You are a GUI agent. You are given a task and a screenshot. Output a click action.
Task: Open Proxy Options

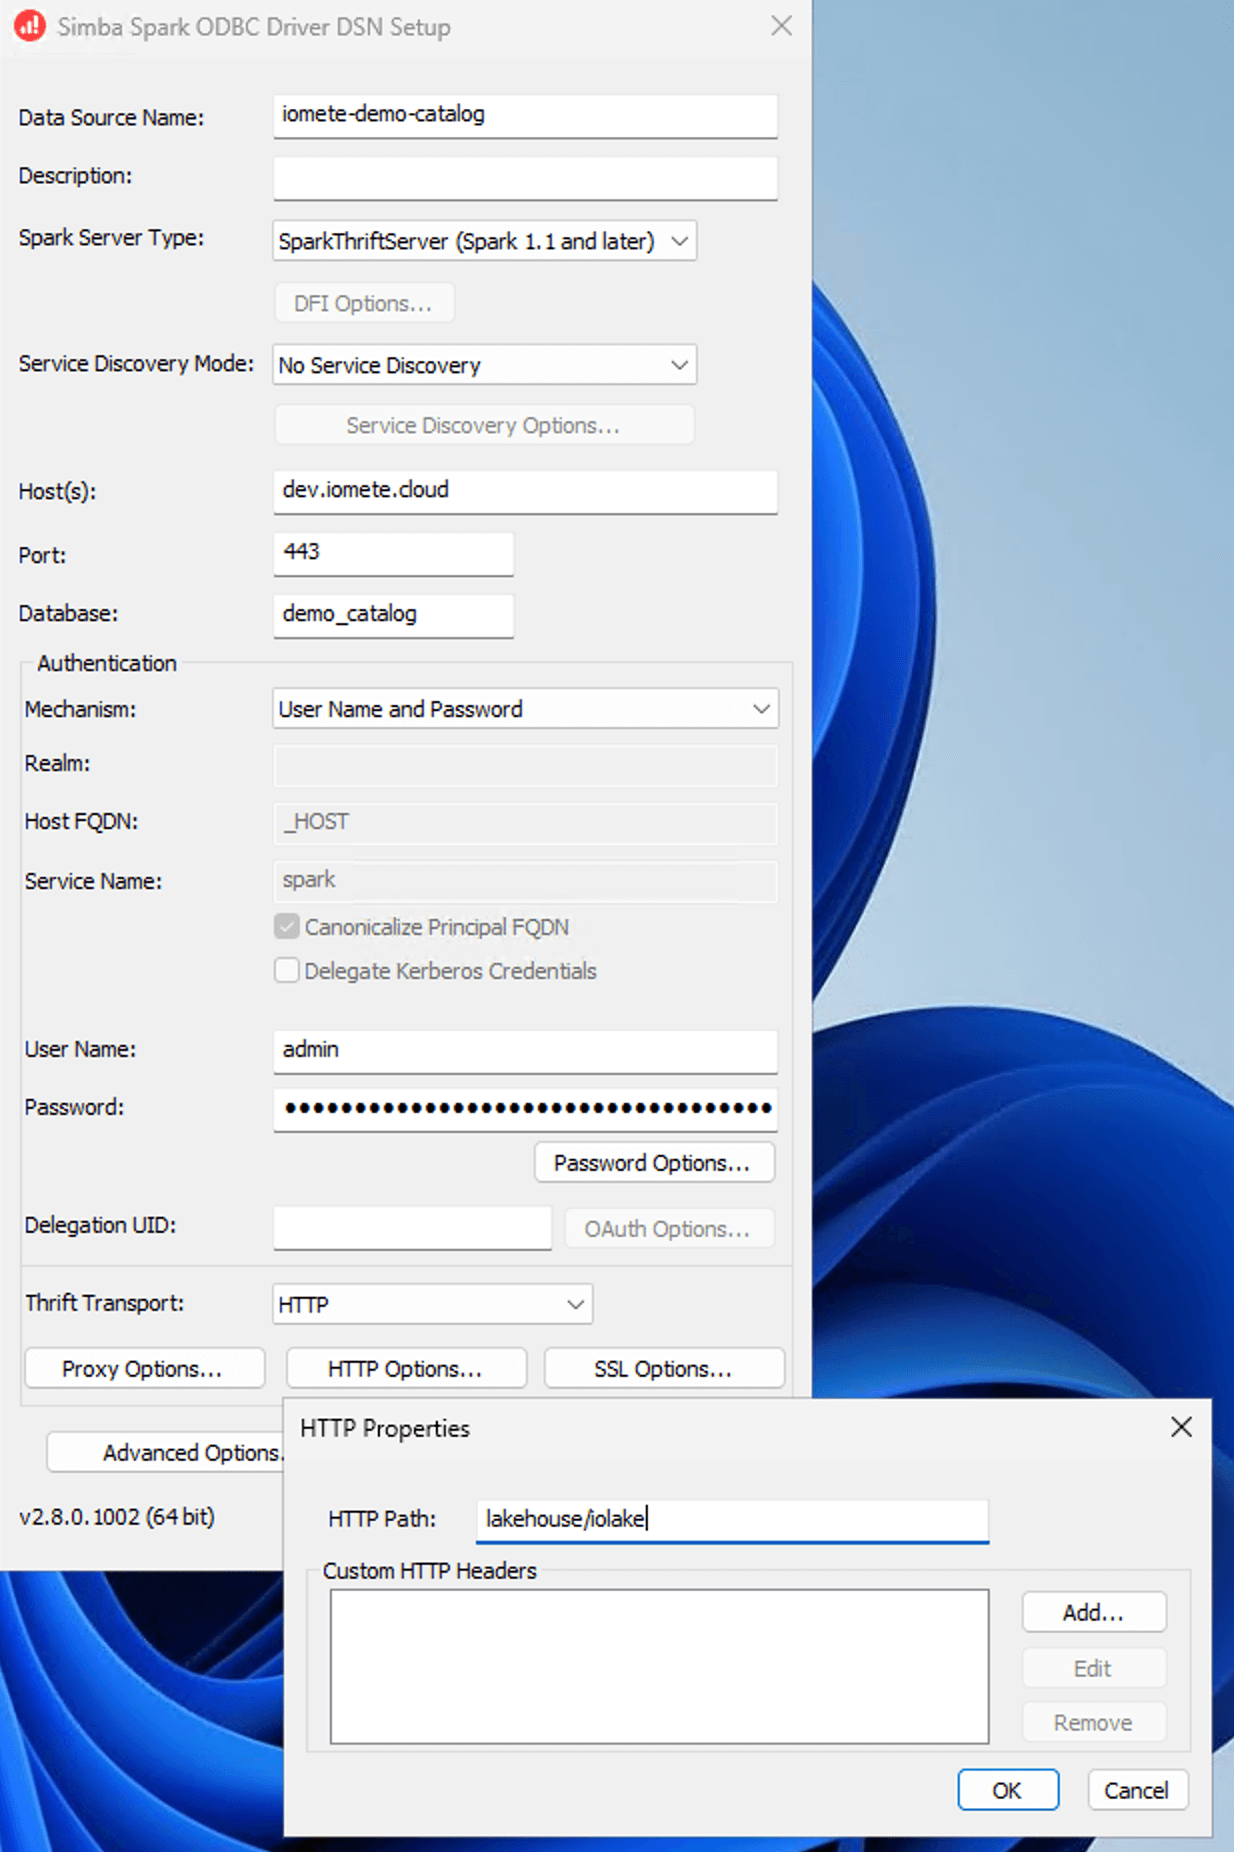coord(144,1368)
